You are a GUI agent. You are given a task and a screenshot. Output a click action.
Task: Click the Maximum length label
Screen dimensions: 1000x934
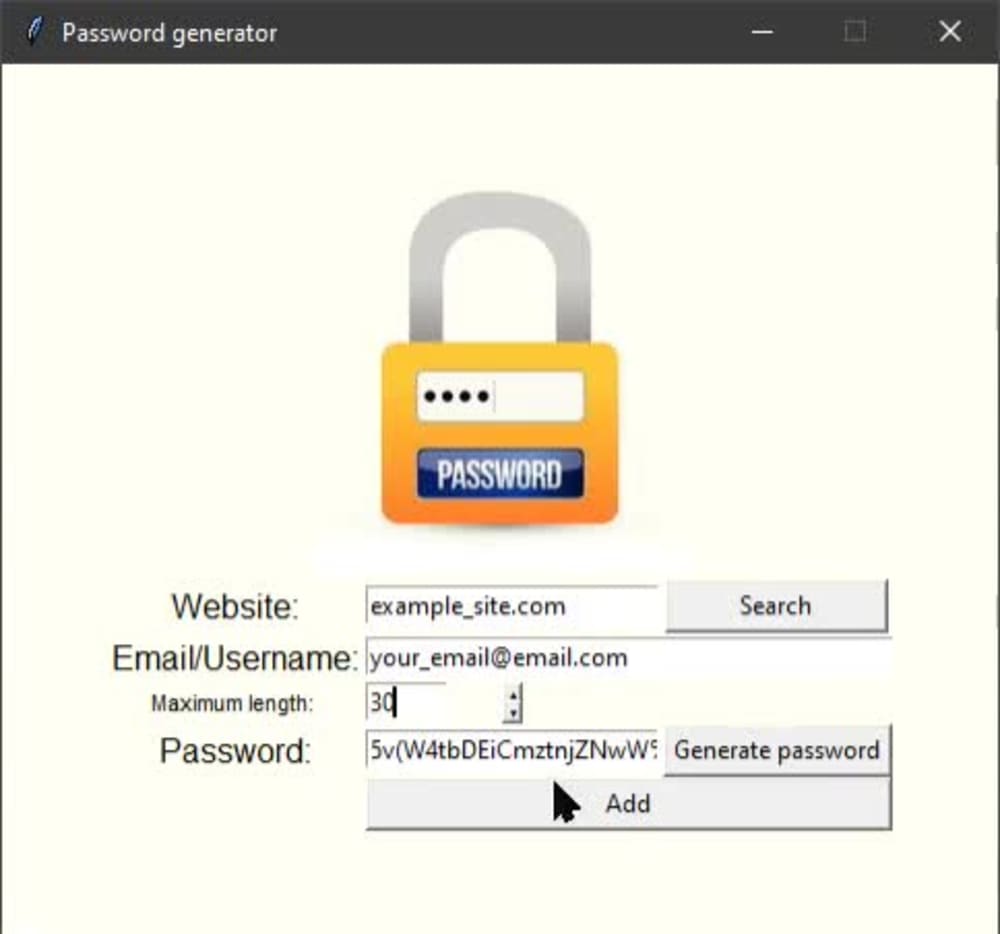(230, 703)
